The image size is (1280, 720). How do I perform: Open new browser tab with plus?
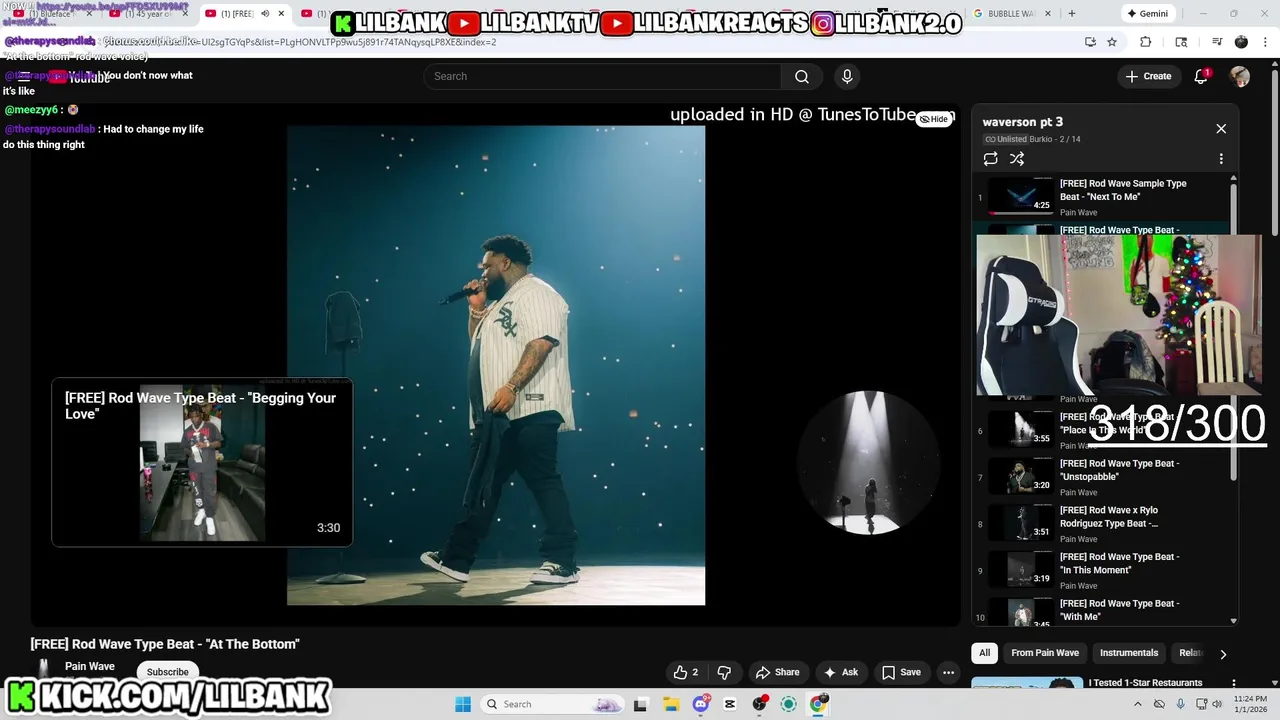pyautogui.click(x=1072, y=14)
